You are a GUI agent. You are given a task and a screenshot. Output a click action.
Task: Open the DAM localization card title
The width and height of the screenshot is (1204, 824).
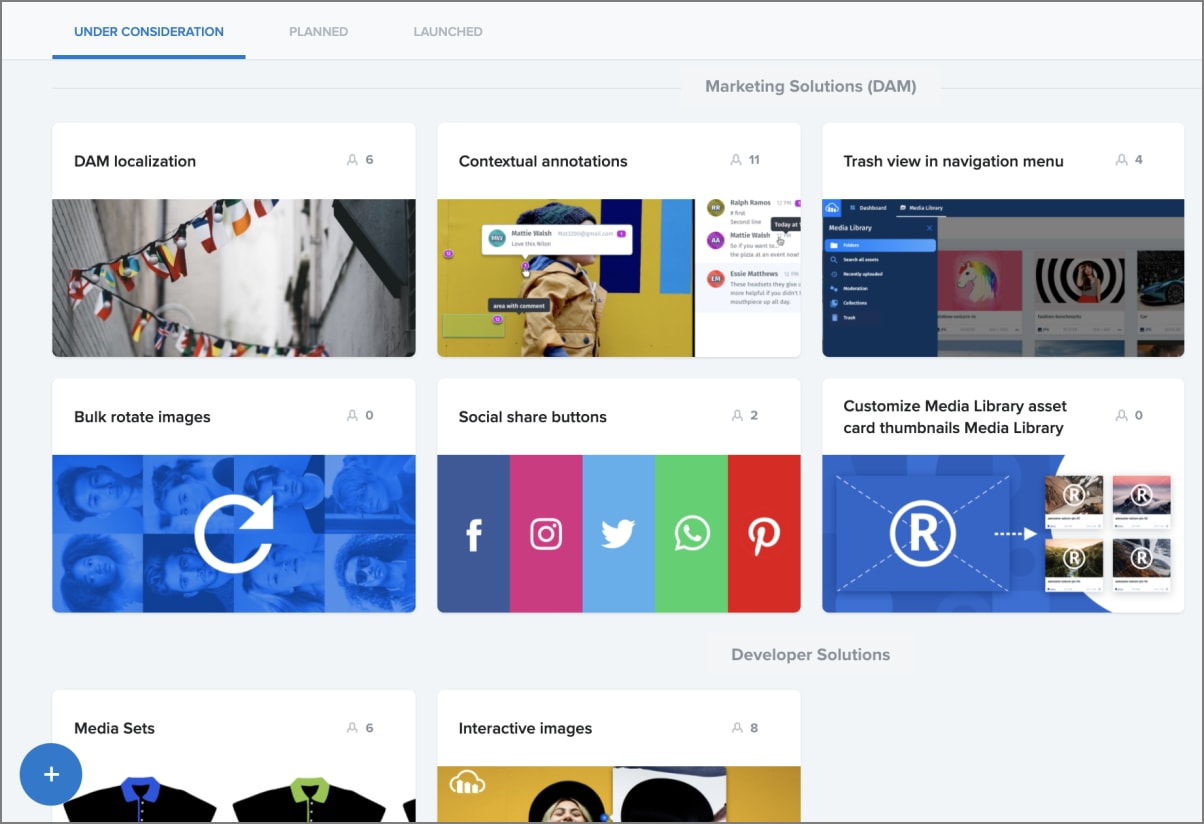(x=135, y=161)
